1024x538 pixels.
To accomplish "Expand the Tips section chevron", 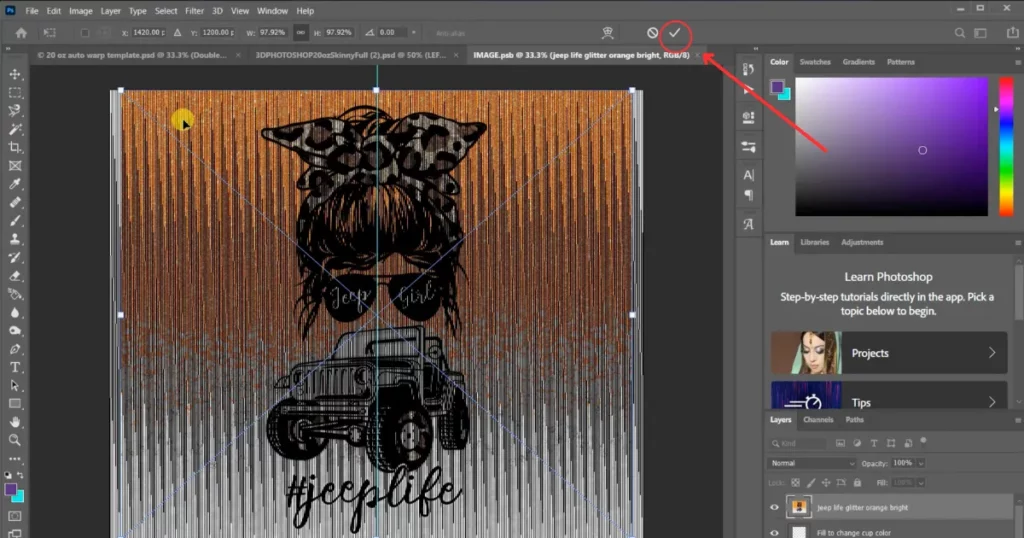I will (992, 402).
